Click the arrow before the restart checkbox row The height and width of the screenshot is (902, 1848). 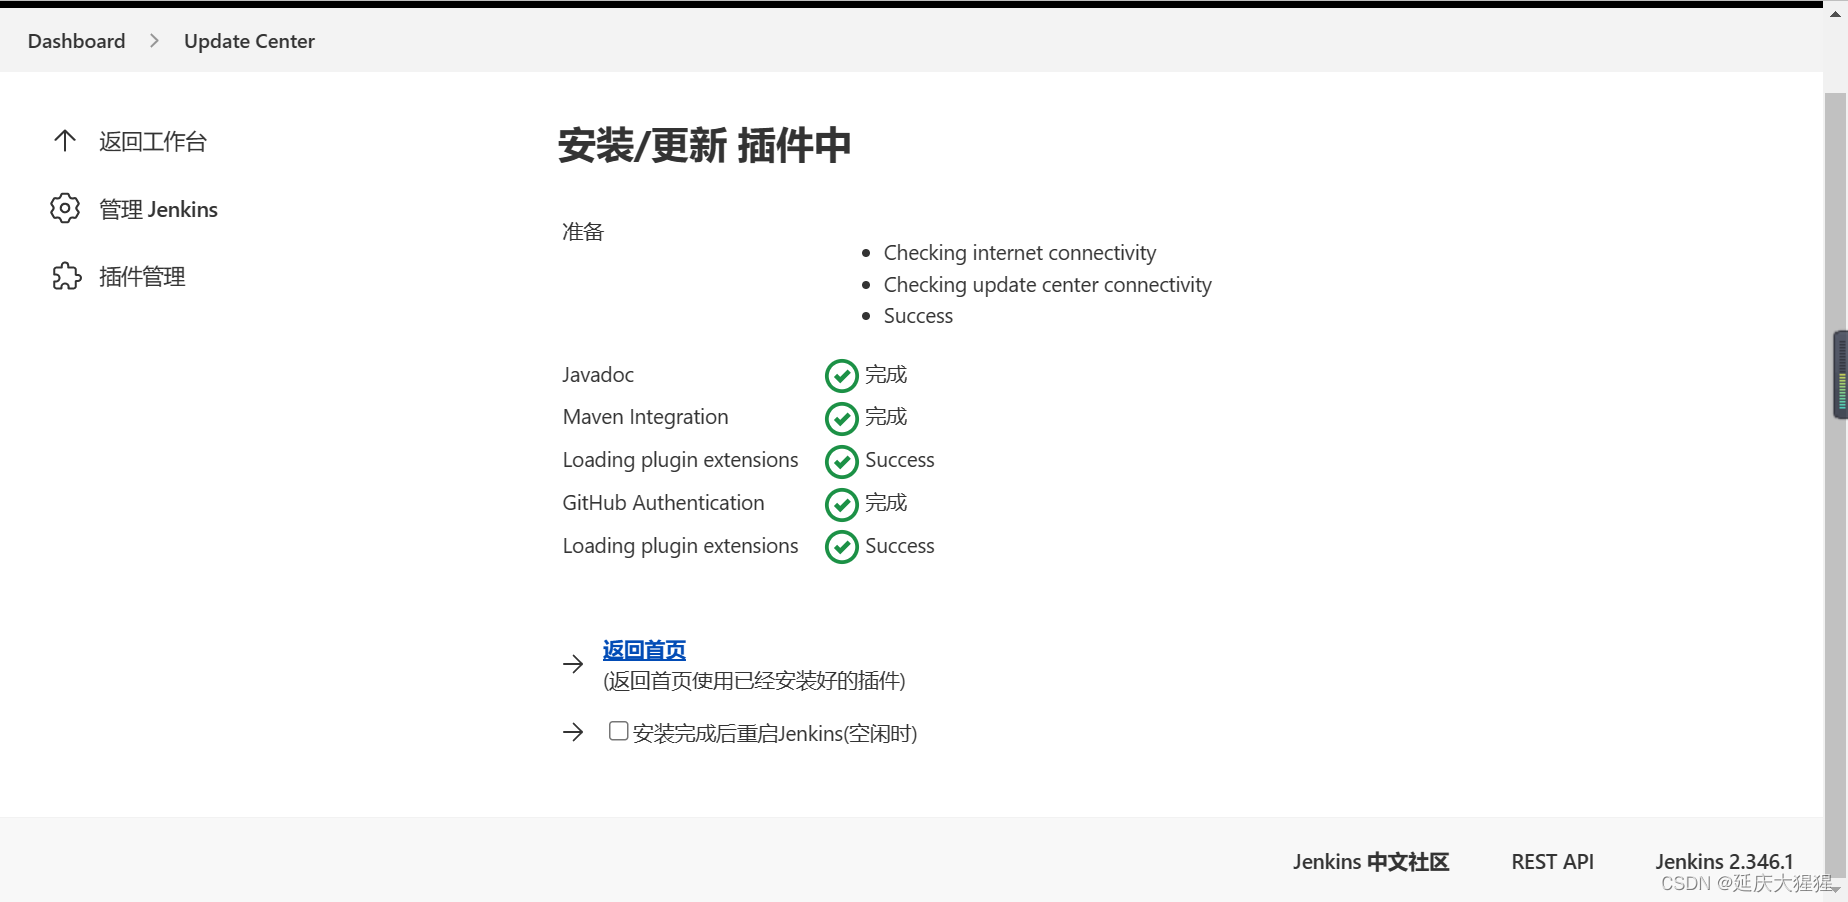tap(572, 732)
